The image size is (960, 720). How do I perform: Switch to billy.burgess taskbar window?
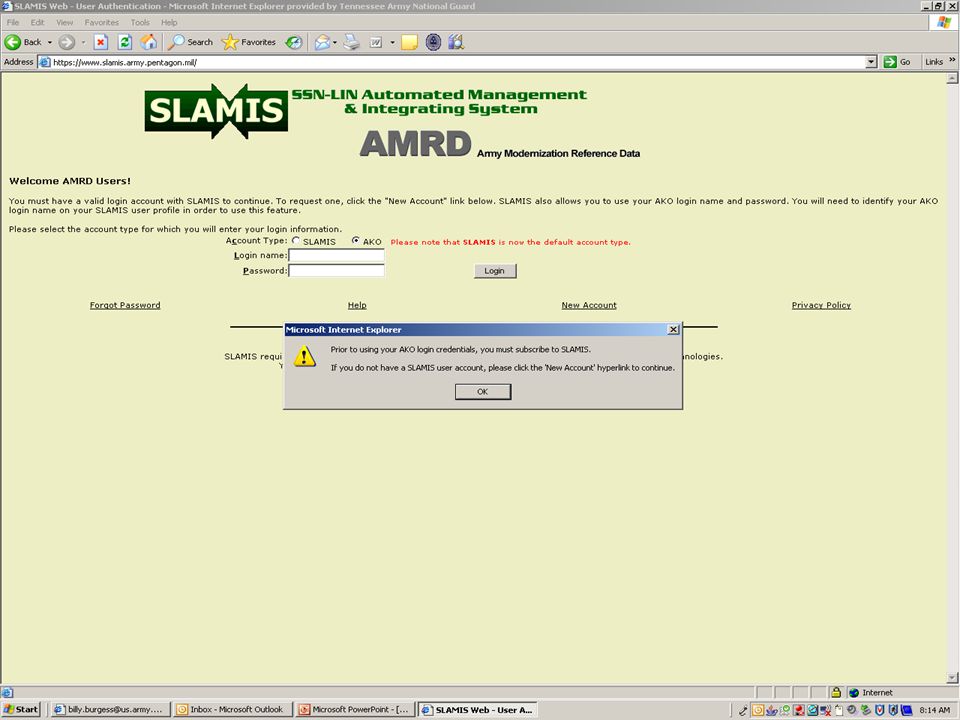tap(109, 710)
